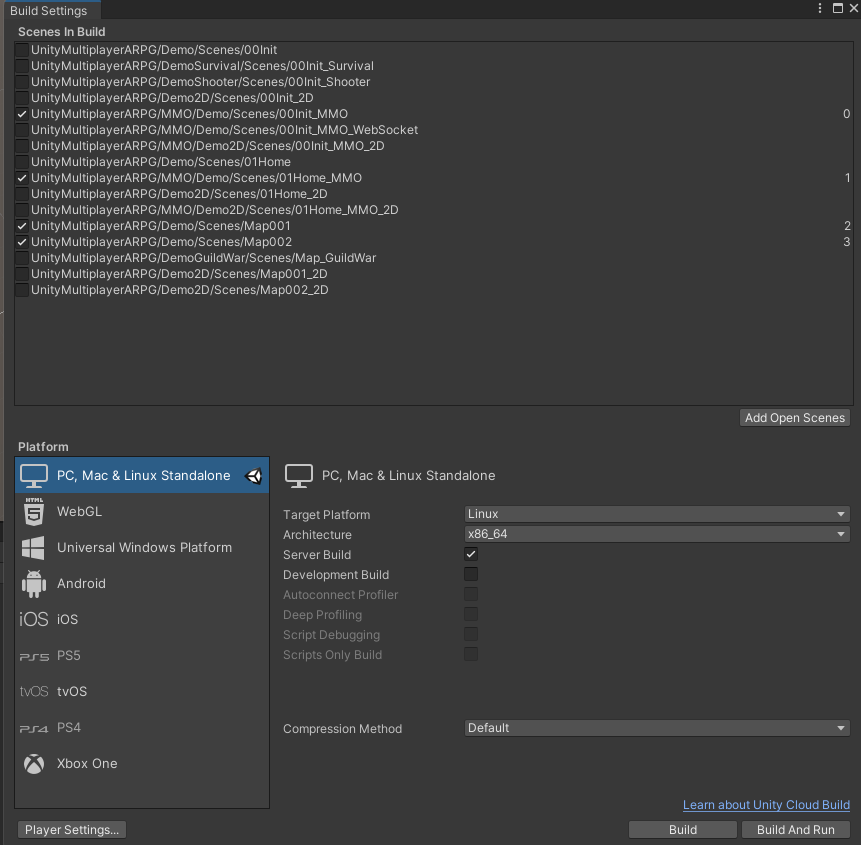Open the Target Platform dropdown

(656, 514)
